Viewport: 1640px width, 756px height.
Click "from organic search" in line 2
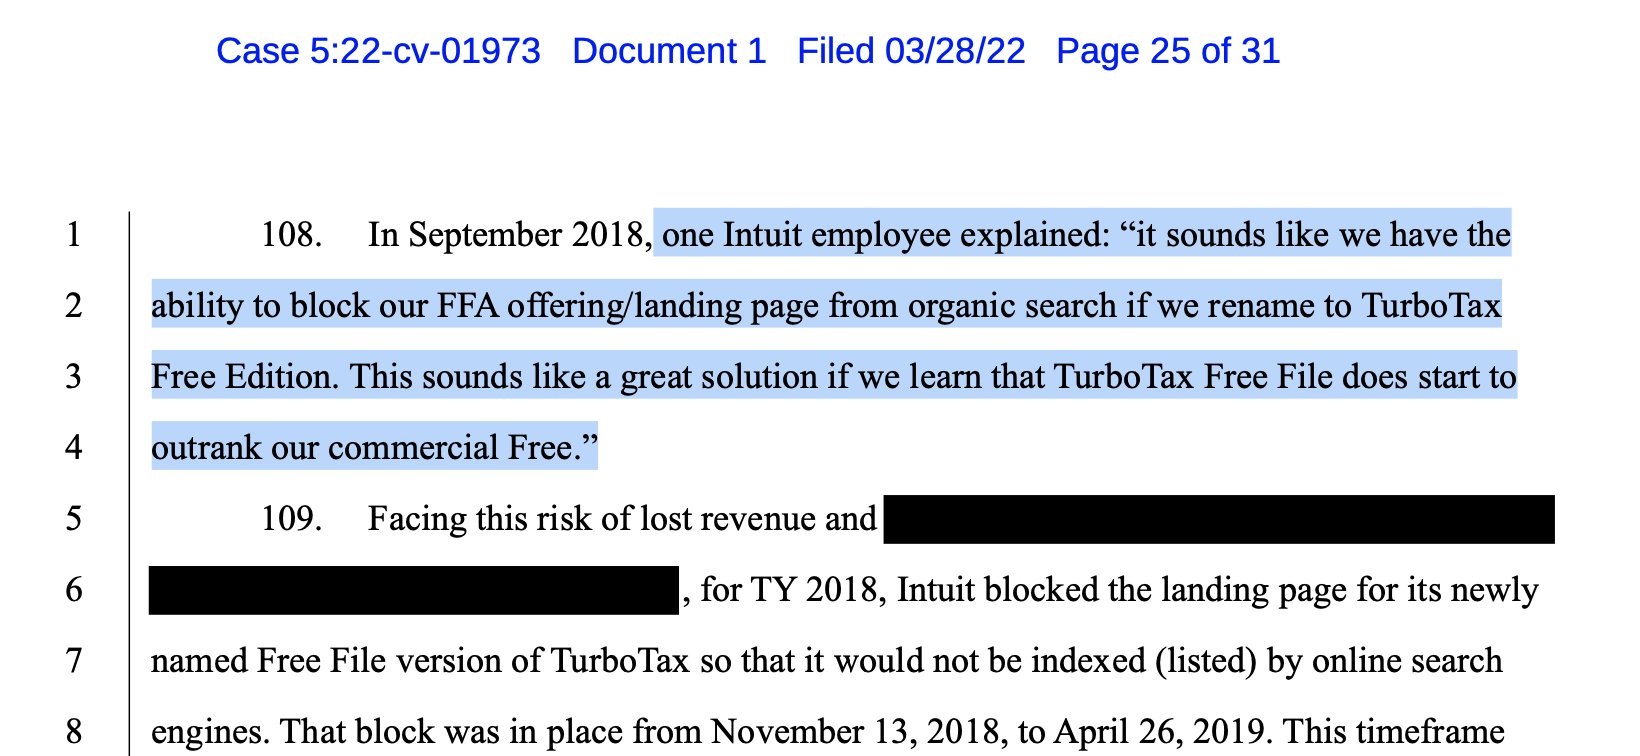[x=973, y=306]
